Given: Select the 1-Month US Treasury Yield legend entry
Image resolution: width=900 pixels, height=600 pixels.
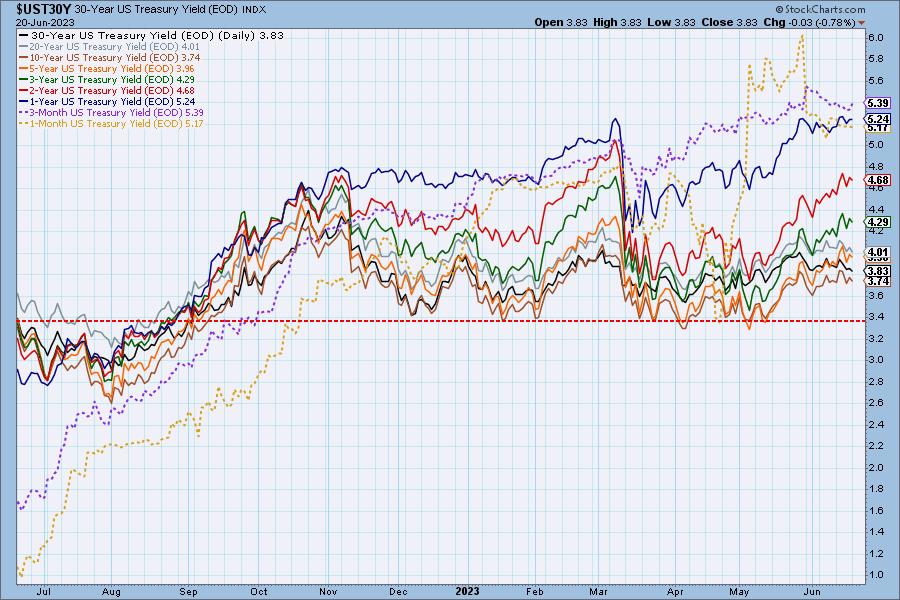Looking at the screenshot, I should coord(111,123).
